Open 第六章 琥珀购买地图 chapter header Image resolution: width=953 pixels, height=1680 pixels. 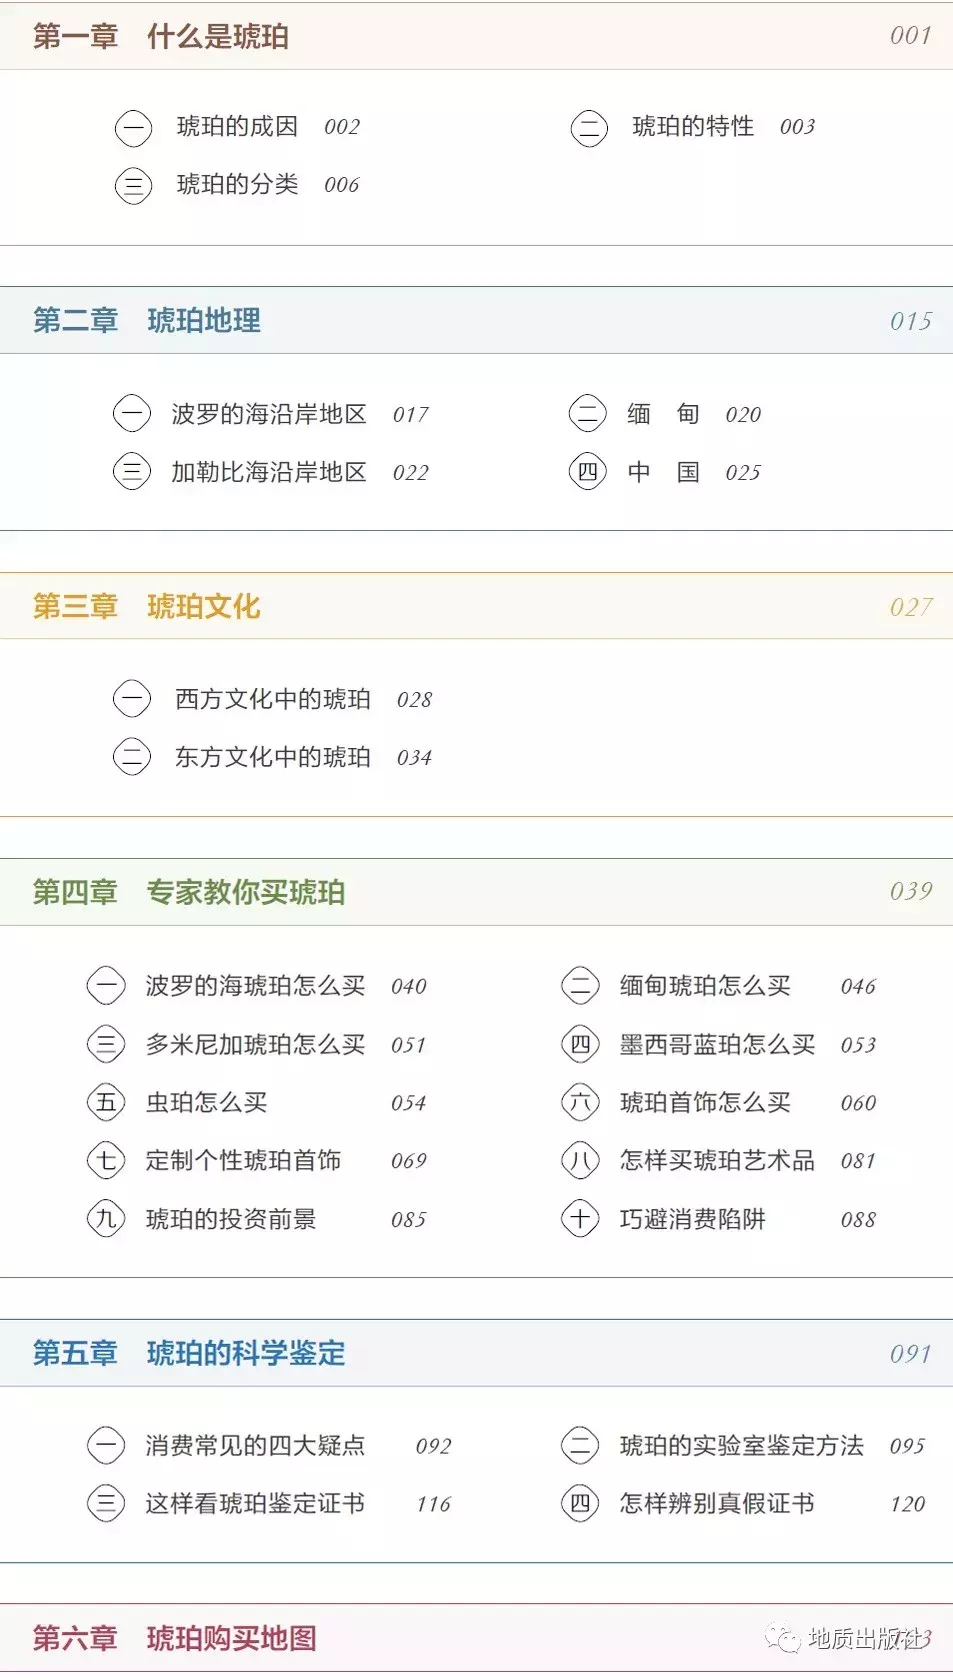click(x=476, y=1638)
